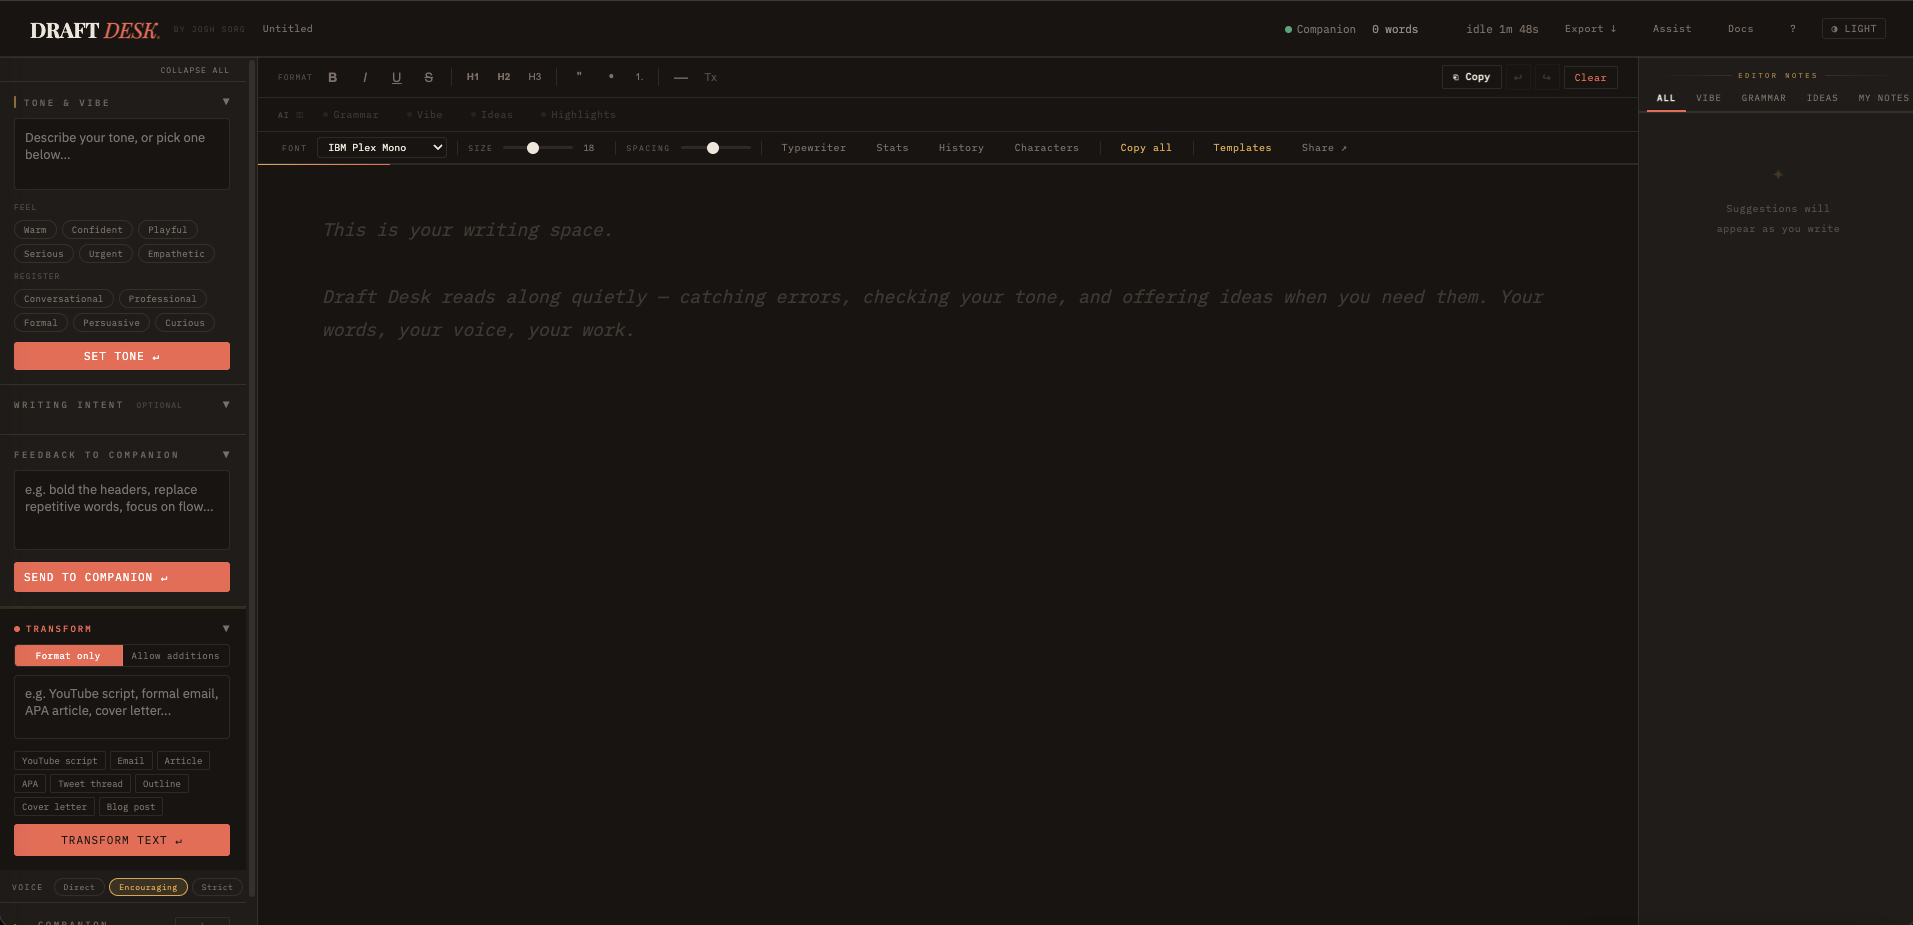Open History panel
Viewport: 1913px width, 925px height.
tap(961, 148)
